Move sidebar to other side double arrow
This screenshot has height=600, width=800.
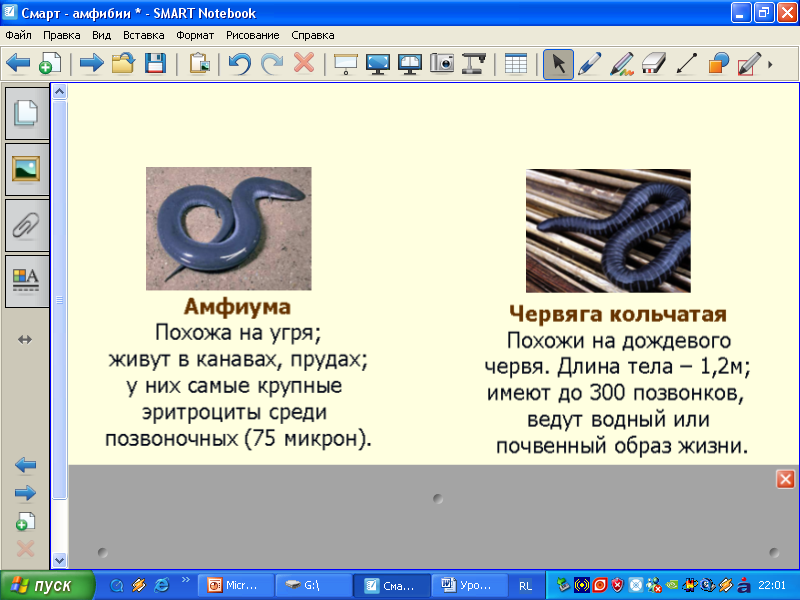[x=25, y=339]
